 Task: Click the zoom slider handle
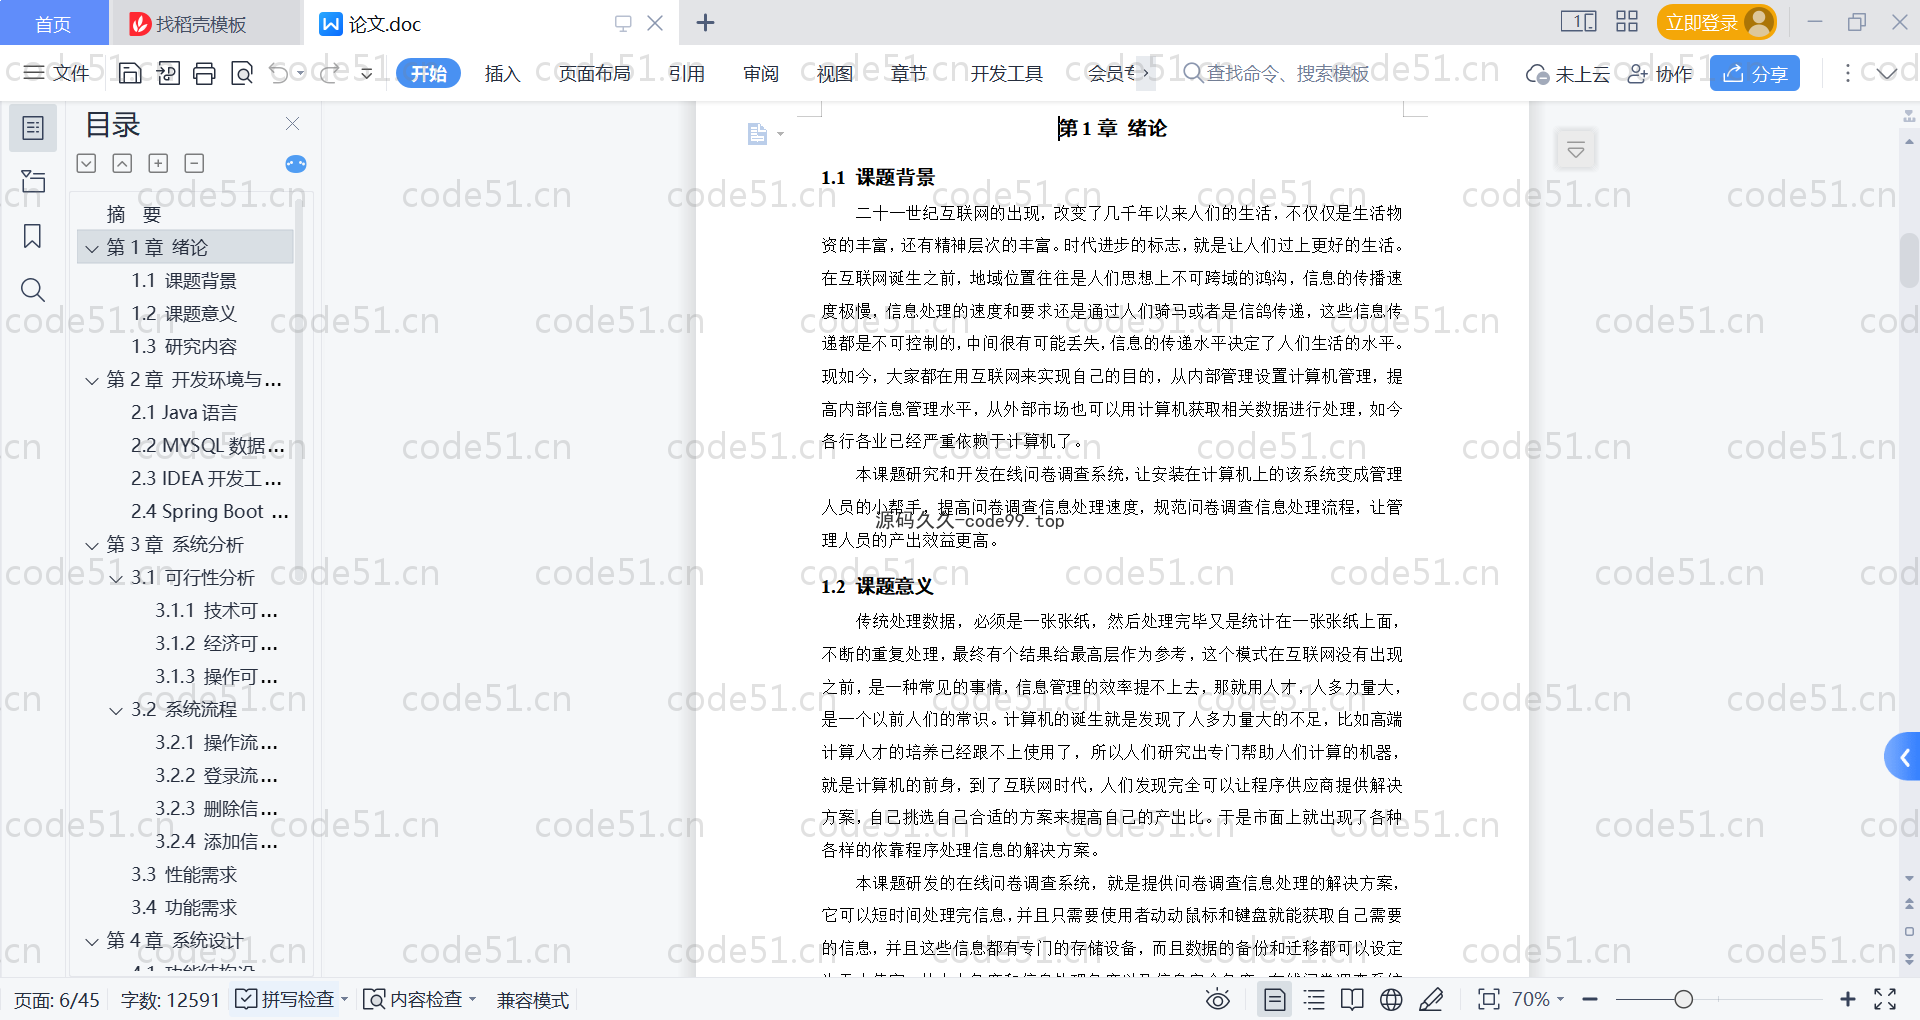(x=1684, y=999)
